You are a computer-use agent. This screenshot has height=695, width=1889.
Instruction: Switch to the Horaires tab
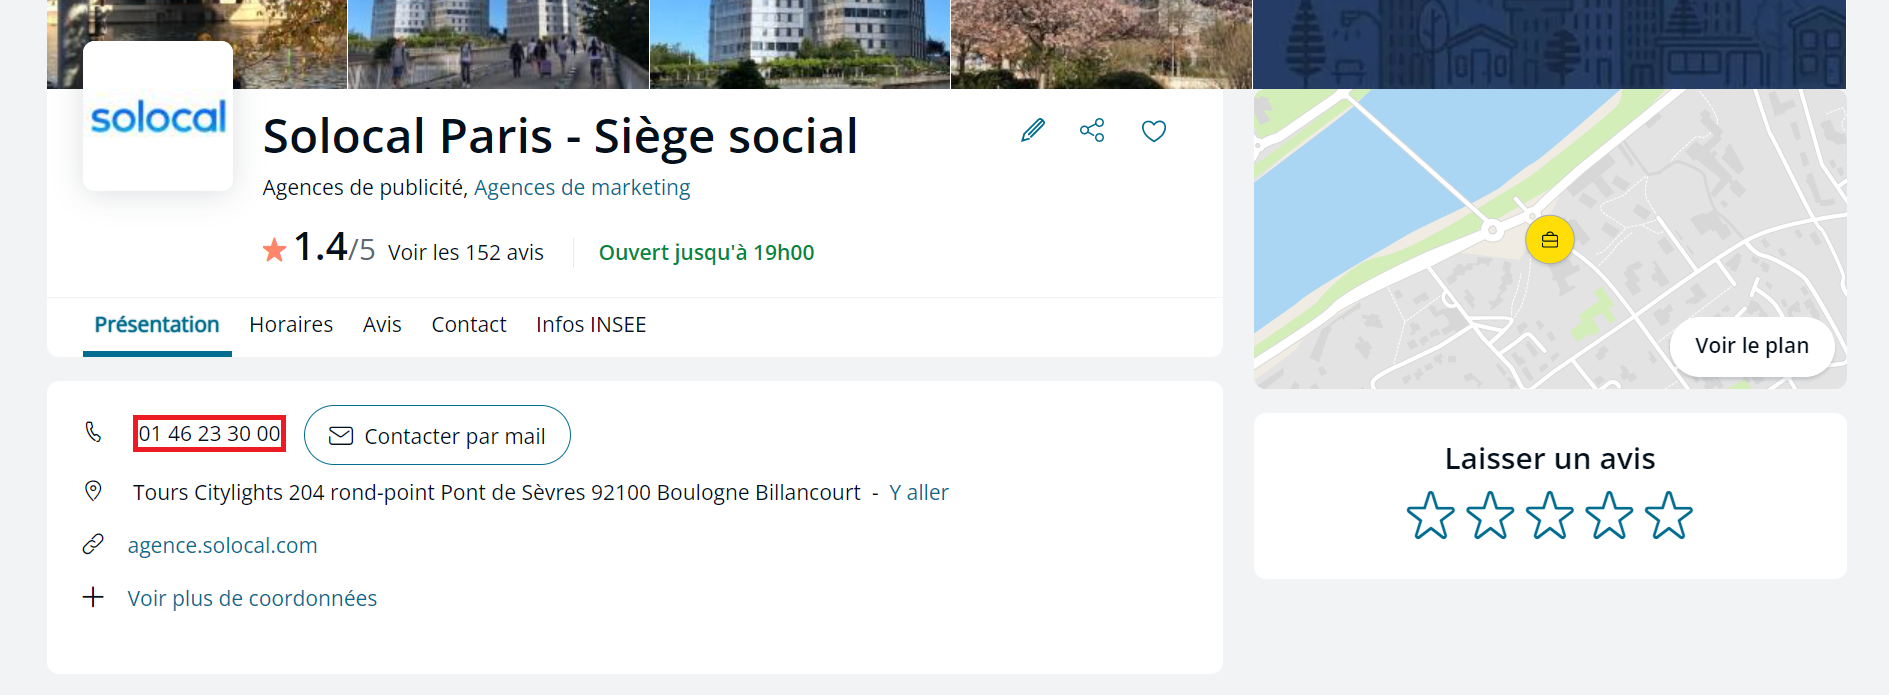coord(291,325)
